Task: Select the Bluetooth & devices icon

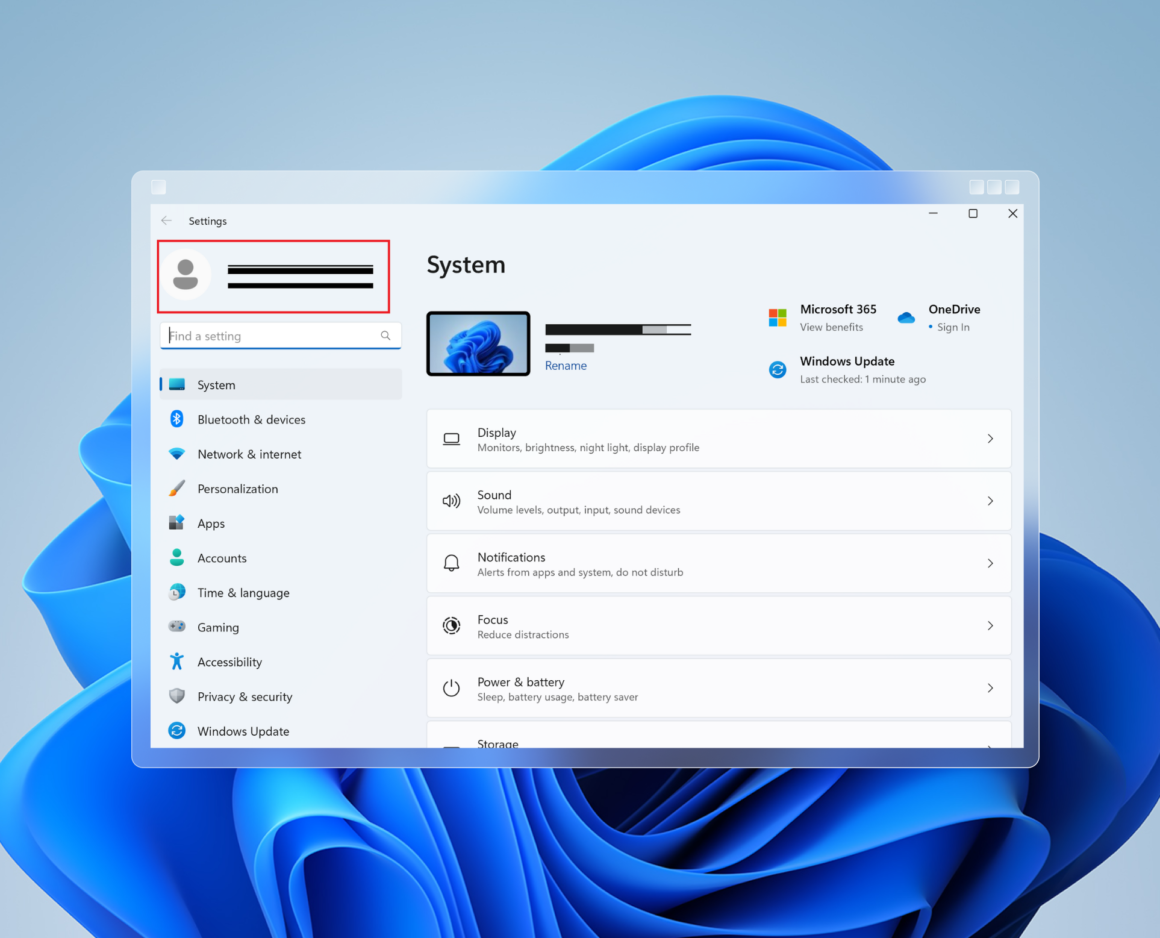Action: click(x=179, y=419)
